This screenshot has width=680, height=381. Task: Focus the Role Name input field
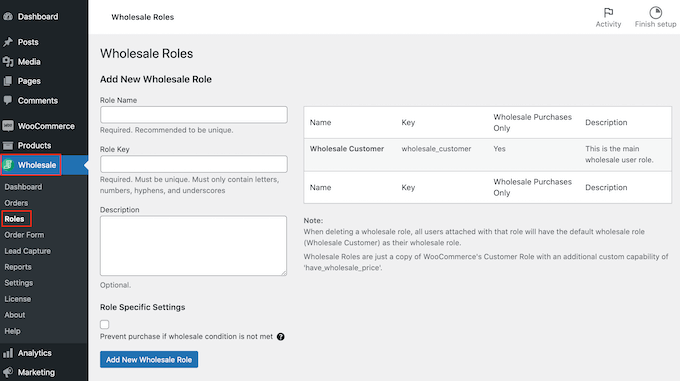[x=193, y=115]
